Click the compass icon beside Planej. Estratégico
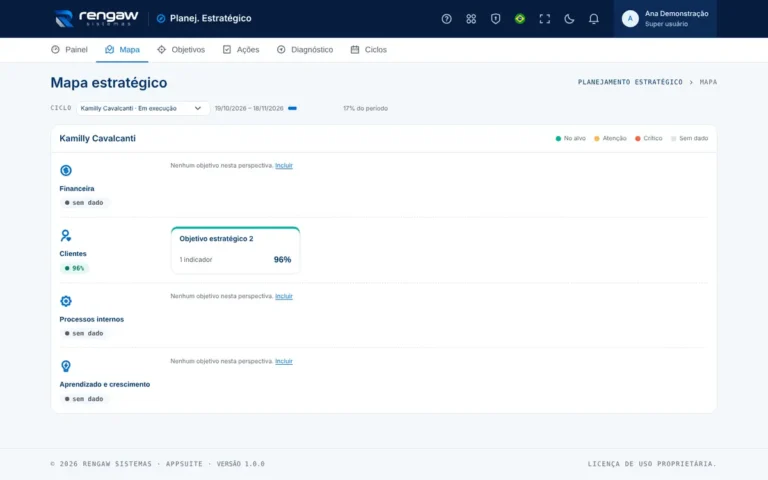The height and width of the screenshot is (480, 768). [x=161, y=19]
